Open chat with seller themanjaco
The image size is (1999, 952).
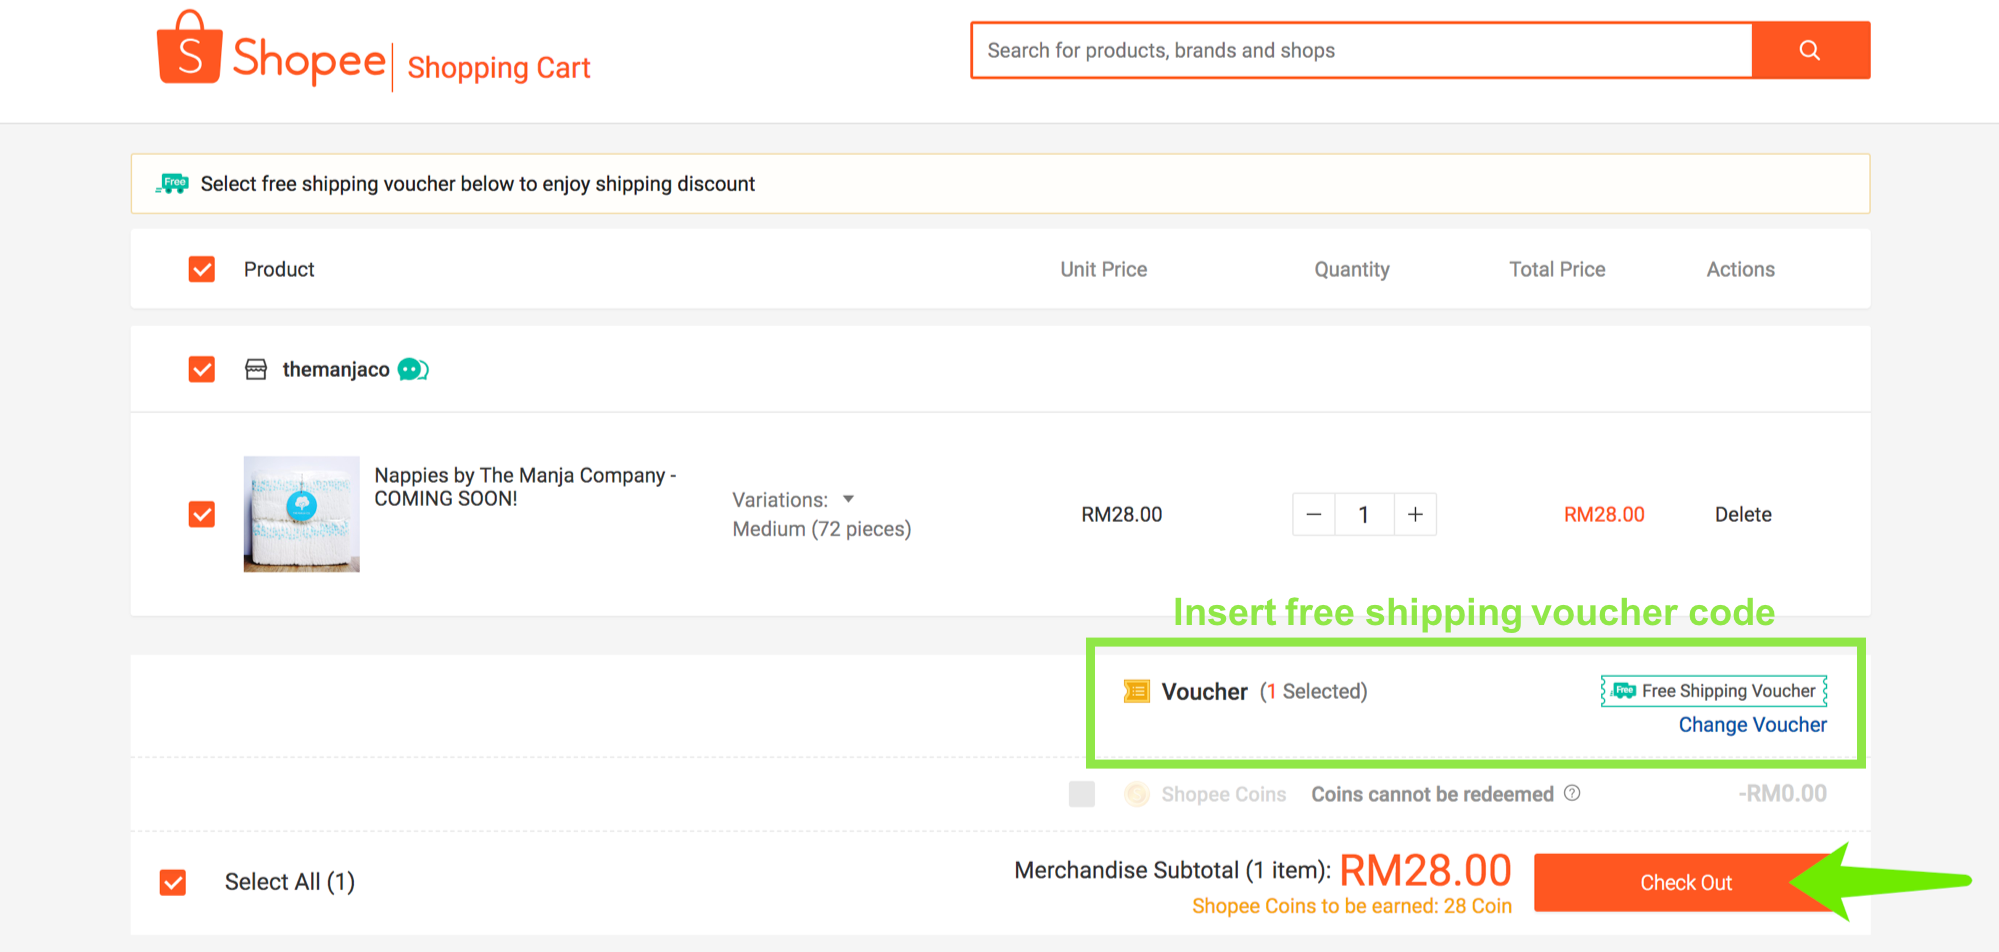413,370
